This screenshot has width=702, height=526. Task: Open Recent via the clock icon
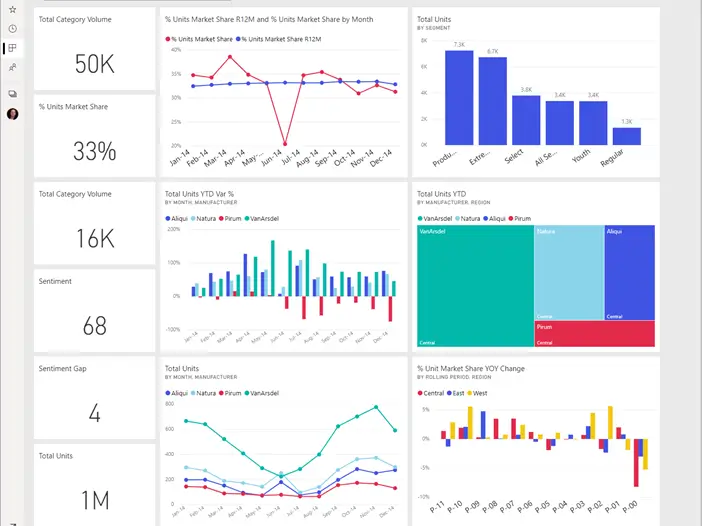click(12, 28)
